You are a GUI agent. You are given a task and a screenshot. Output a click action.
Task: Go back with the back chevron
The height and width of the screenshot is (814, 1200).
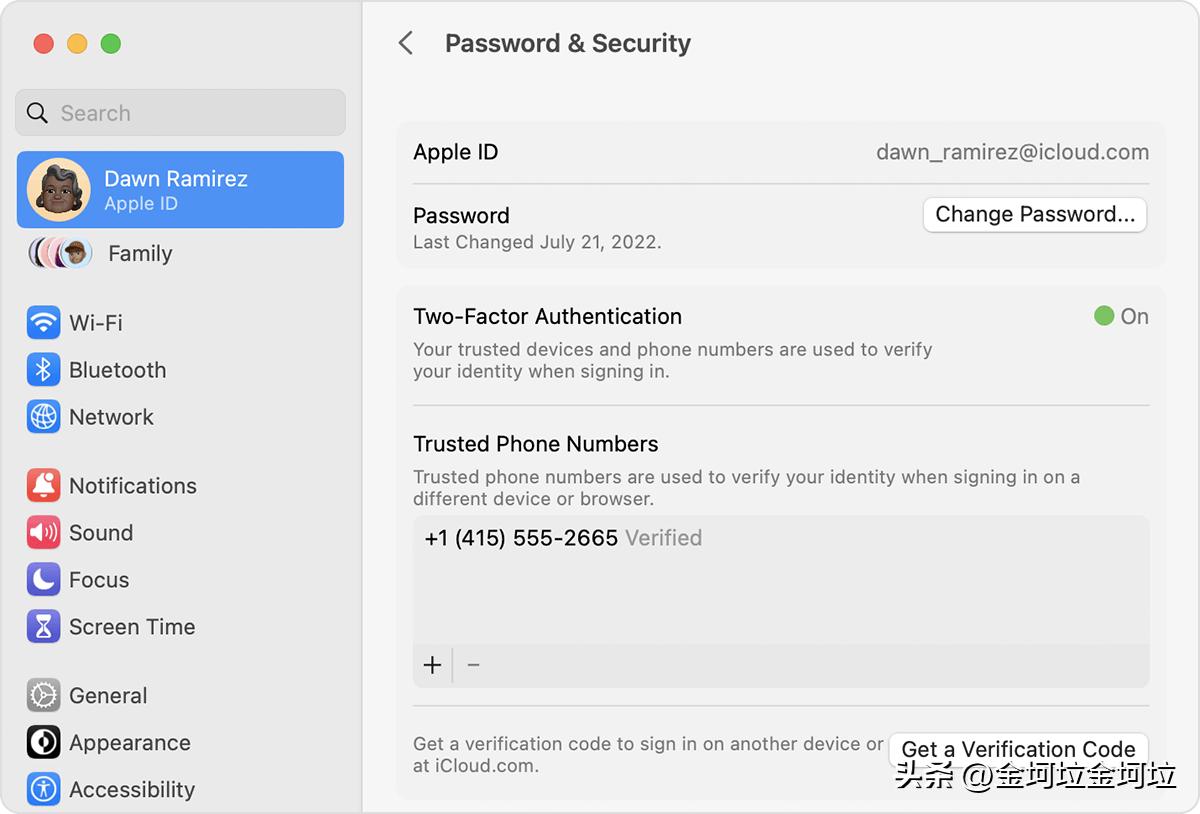(x=406, y=43)
